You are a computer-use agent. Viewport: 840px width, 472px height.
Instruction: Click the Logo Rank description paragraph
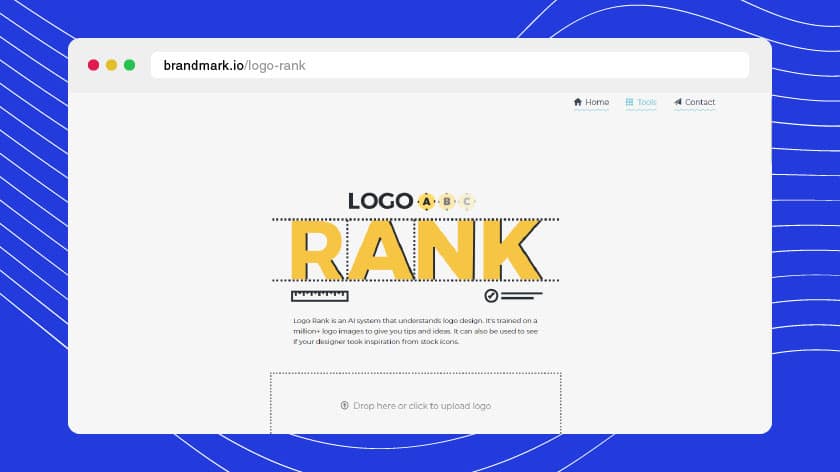(416, 331)
